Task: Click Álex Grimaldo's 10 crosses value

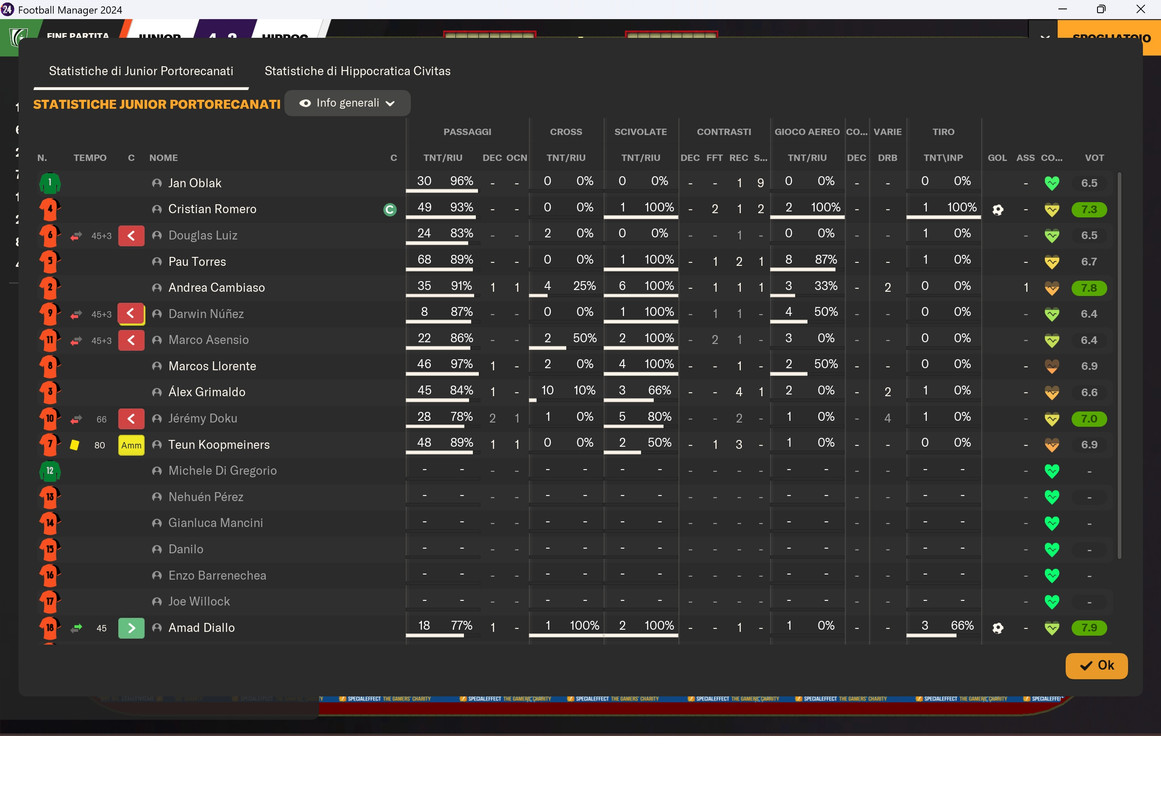Action: pos(547,390)
